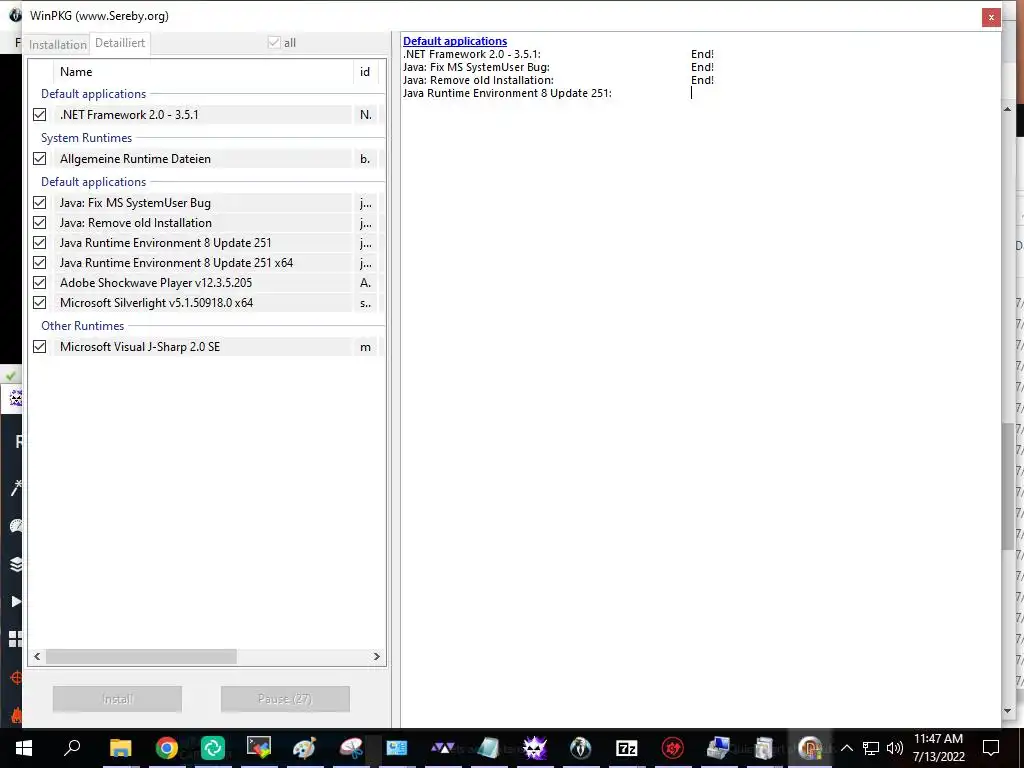
Task: Close the WinPKG window
Action: [991, 17]
